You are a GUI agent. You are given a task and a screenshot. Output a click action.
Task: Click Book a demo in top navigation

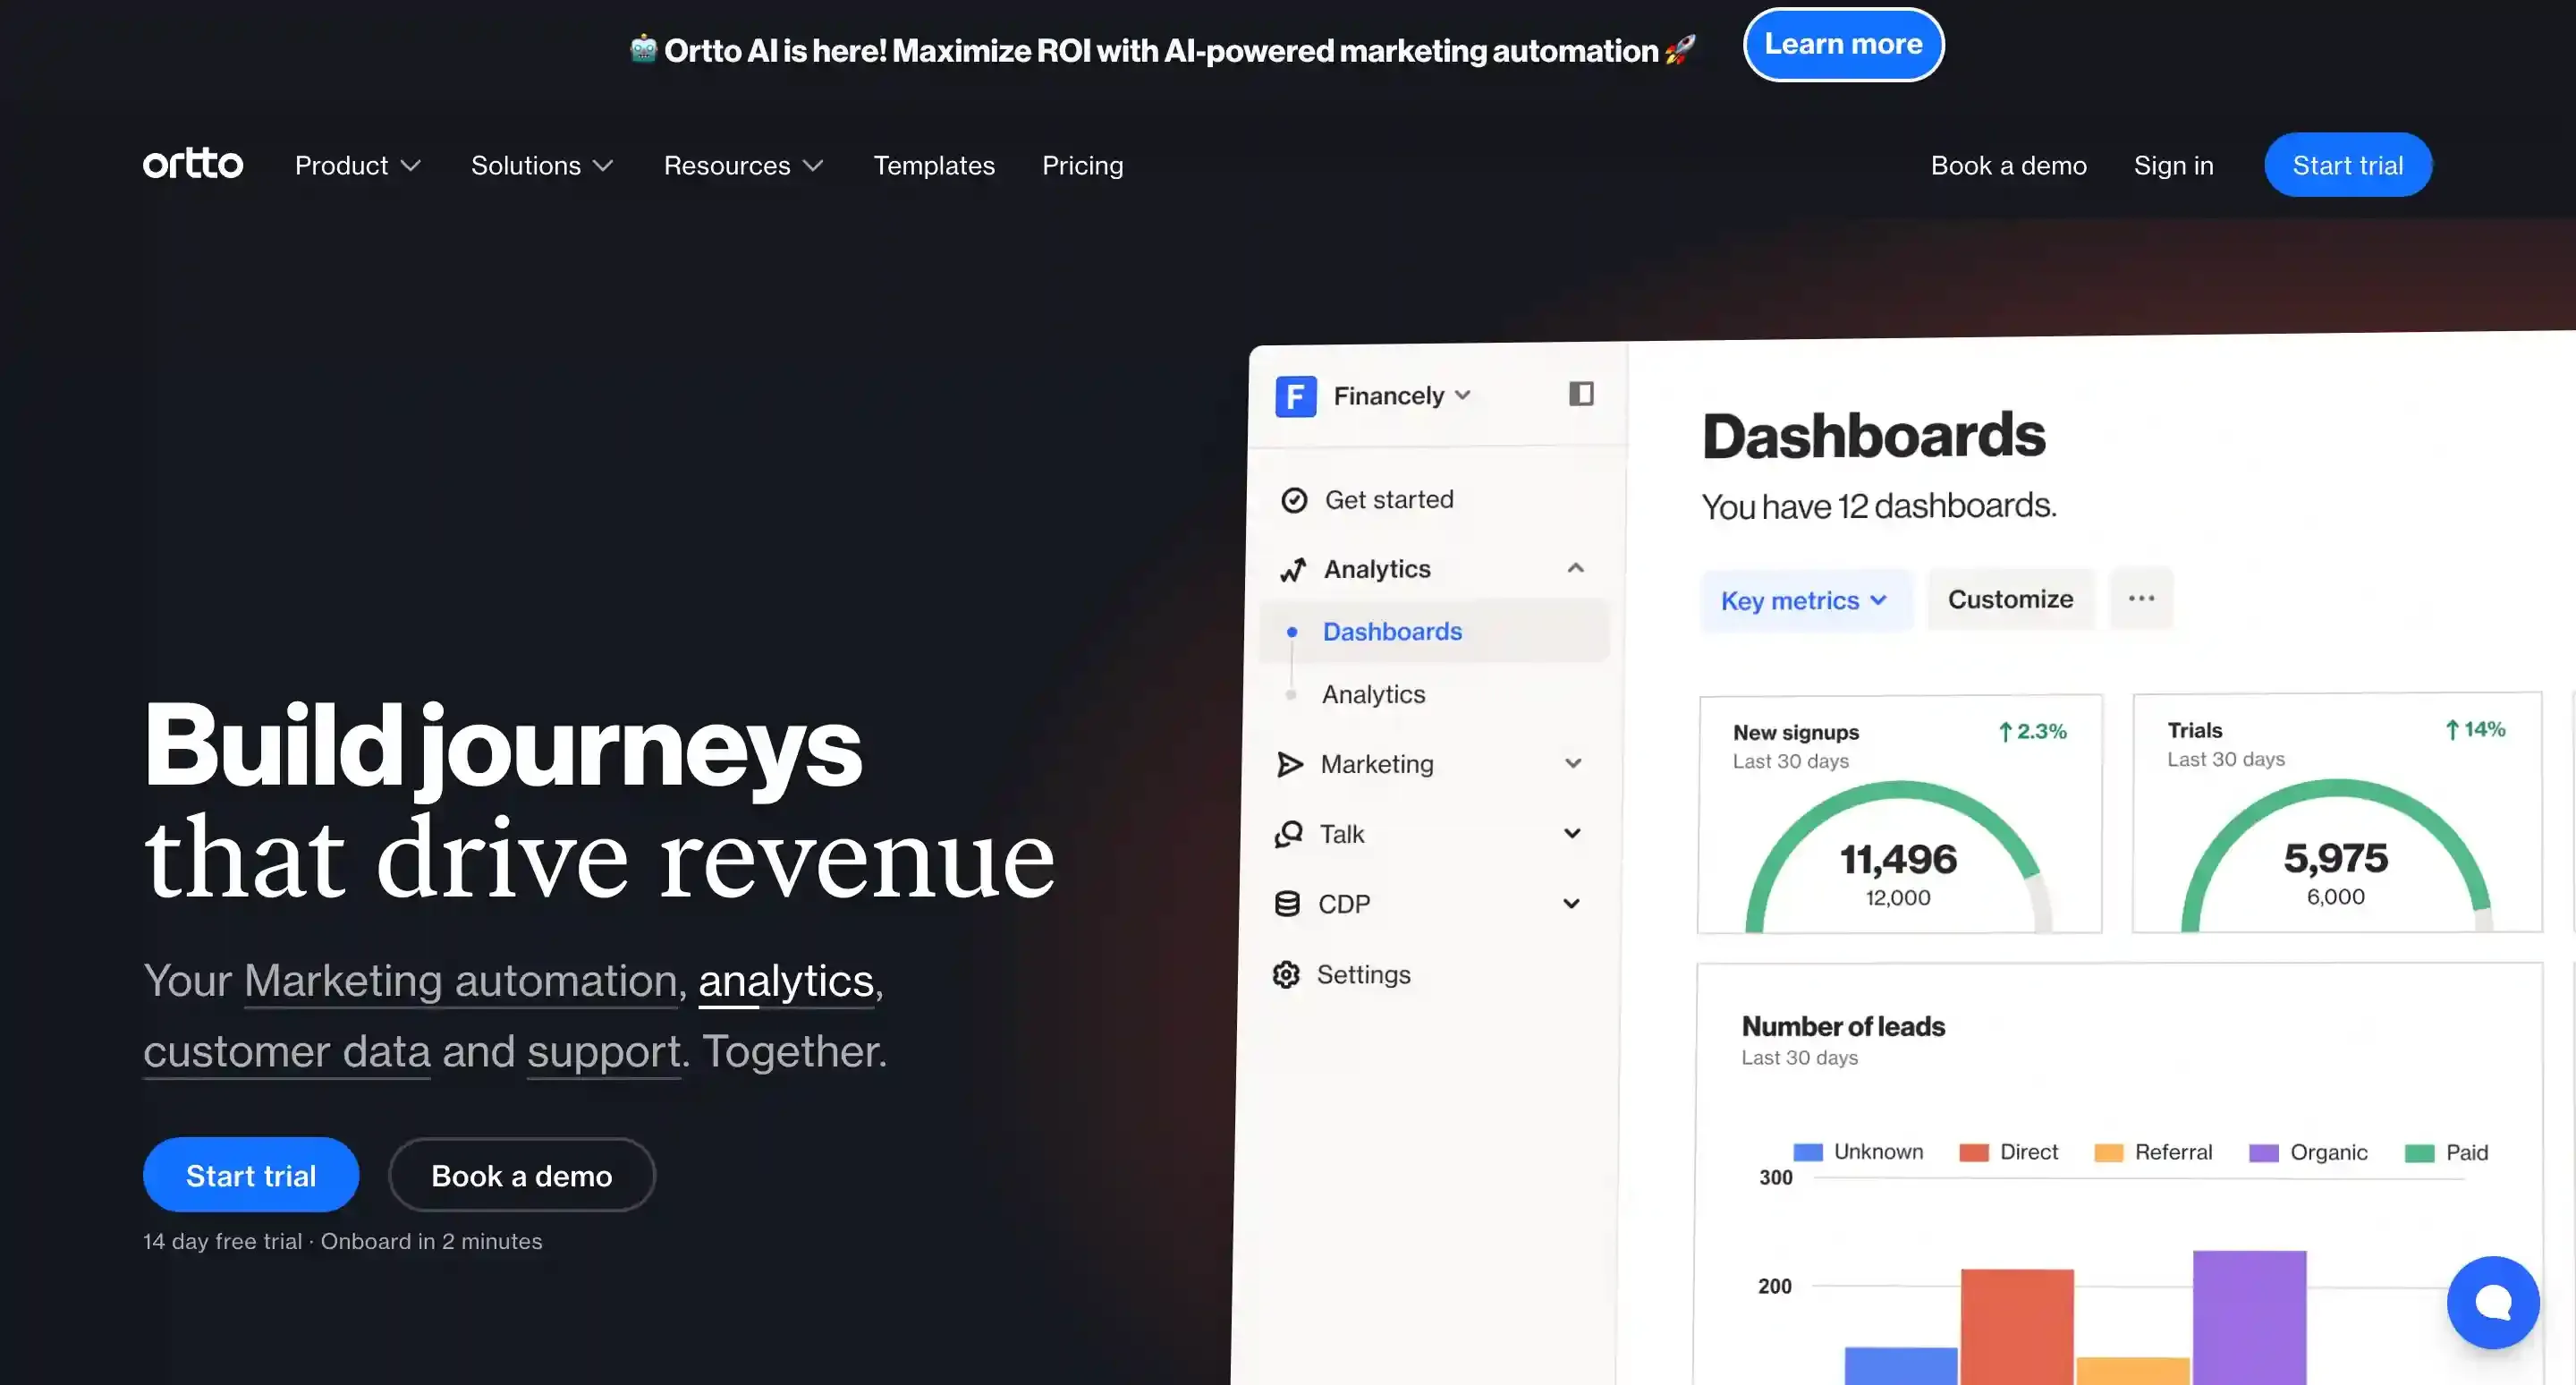click(2008, 165)
